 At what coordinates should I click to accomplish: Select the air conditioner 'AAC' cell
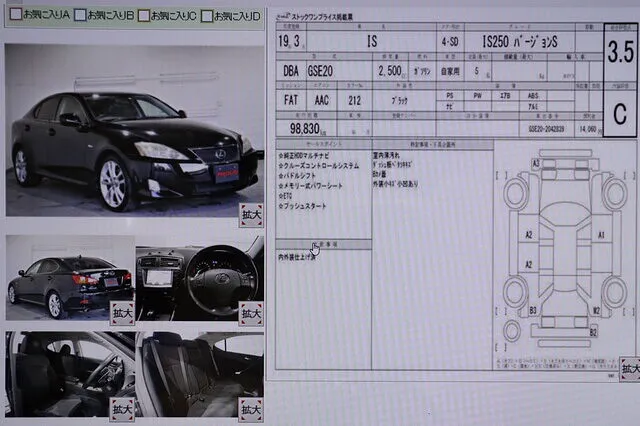pyautogui.click(x=322, y=100)
